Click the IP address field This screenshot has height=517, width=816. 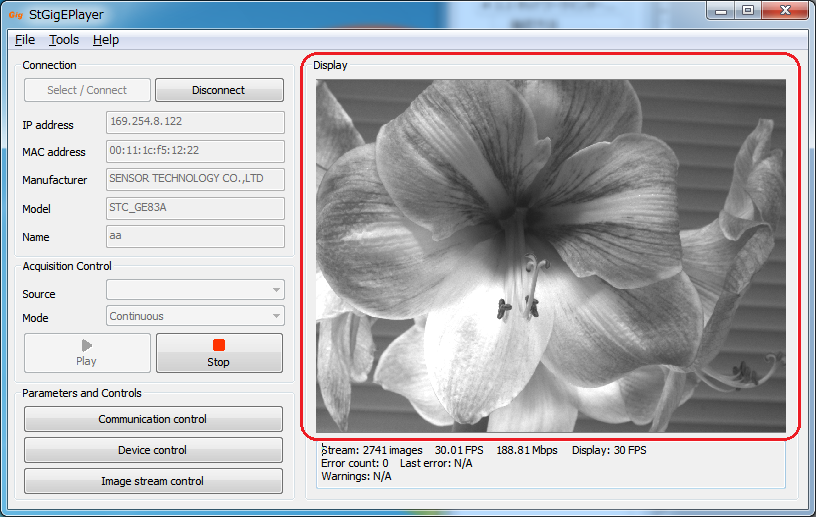coord(195,122)
